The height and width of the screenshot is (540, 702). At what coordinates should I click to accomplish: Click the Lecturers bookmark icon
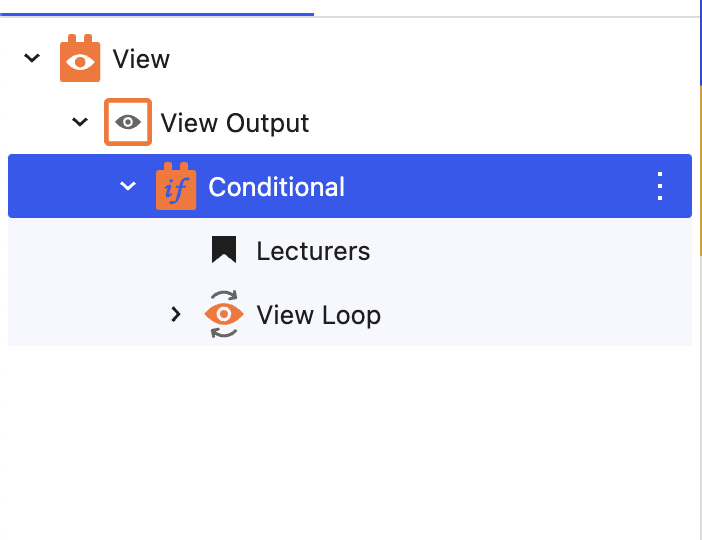[x=224, y=249]
